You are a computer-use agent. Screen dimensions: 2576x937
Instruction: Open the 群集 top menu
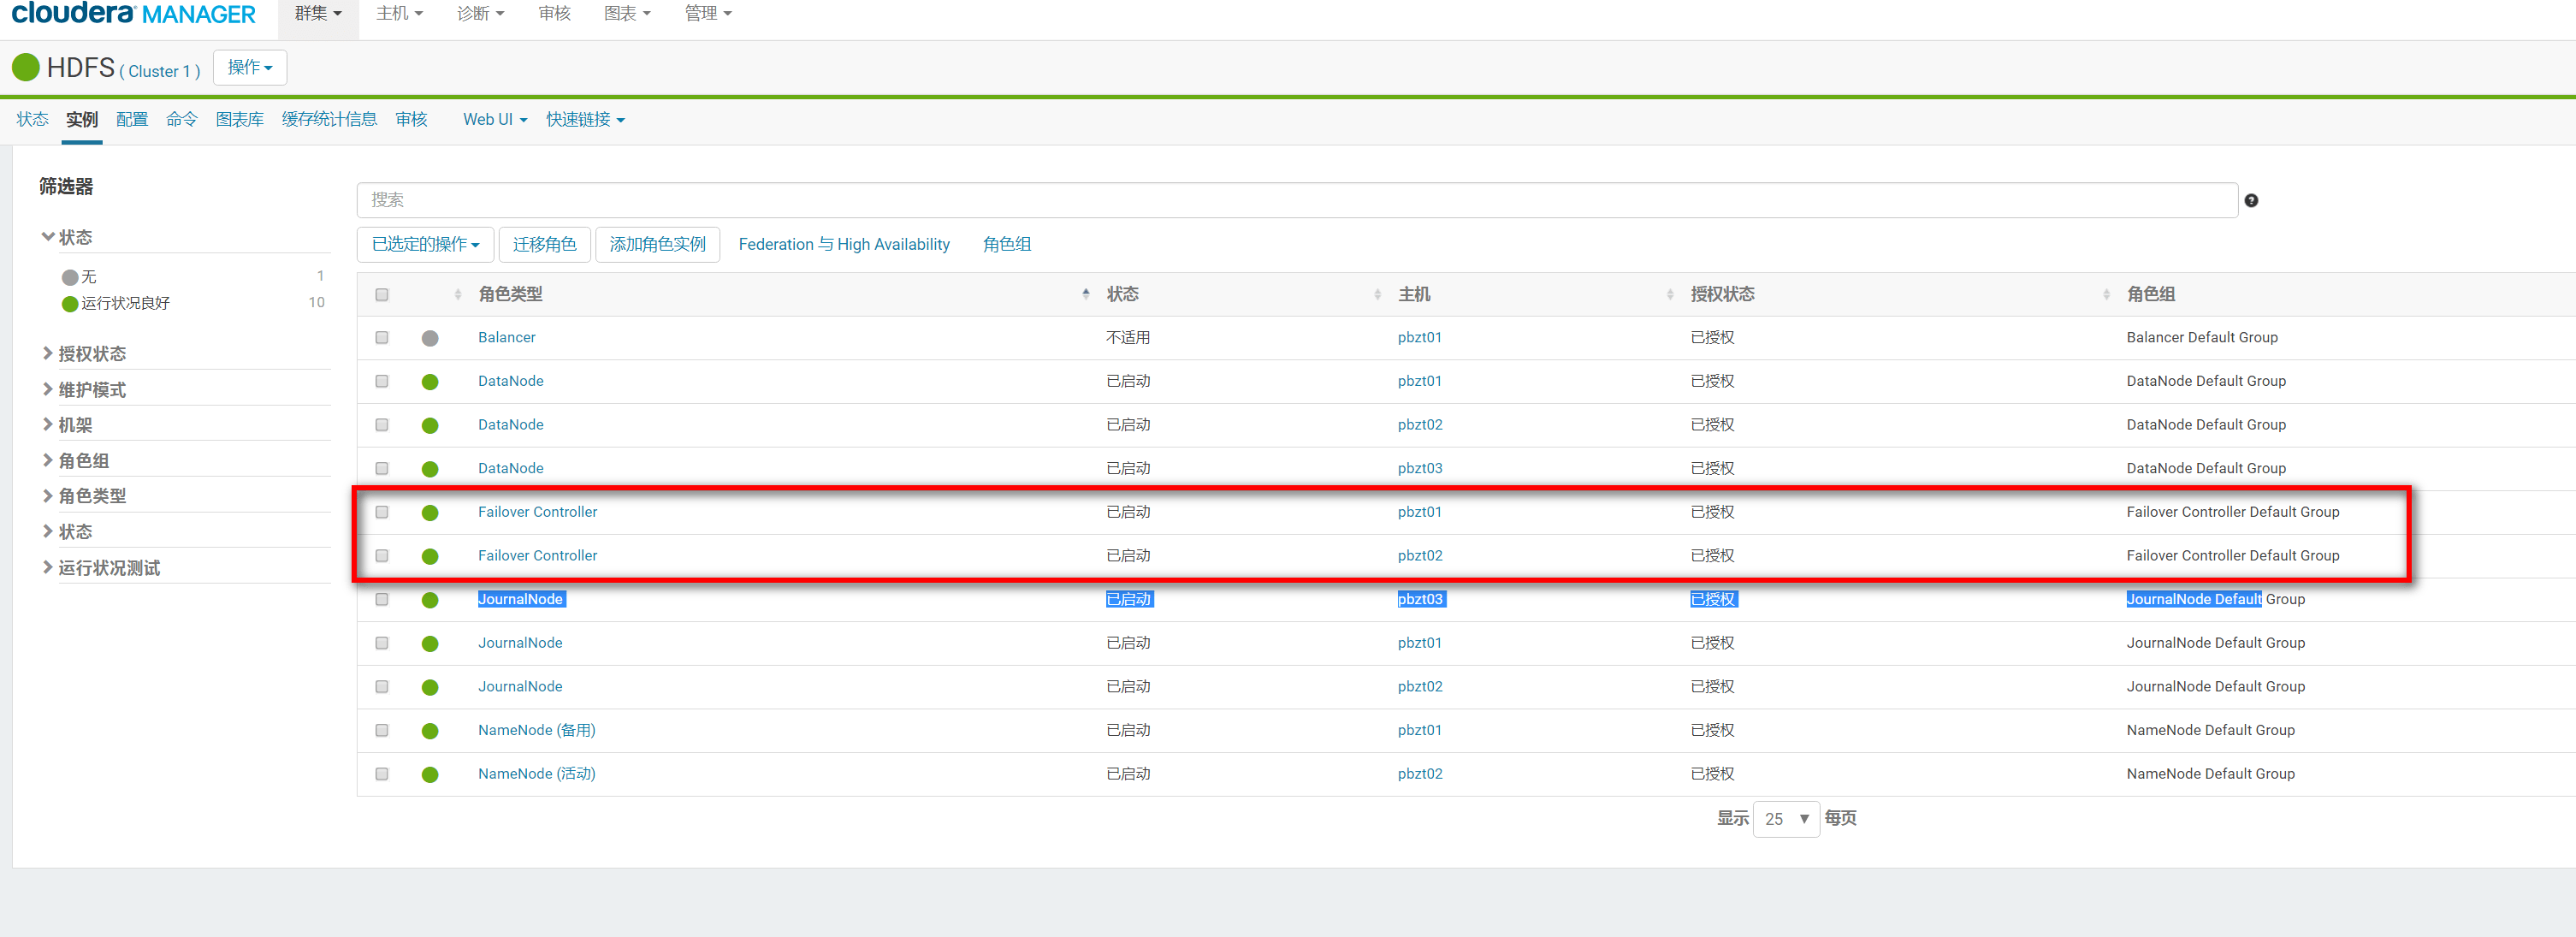pos(317,14)
